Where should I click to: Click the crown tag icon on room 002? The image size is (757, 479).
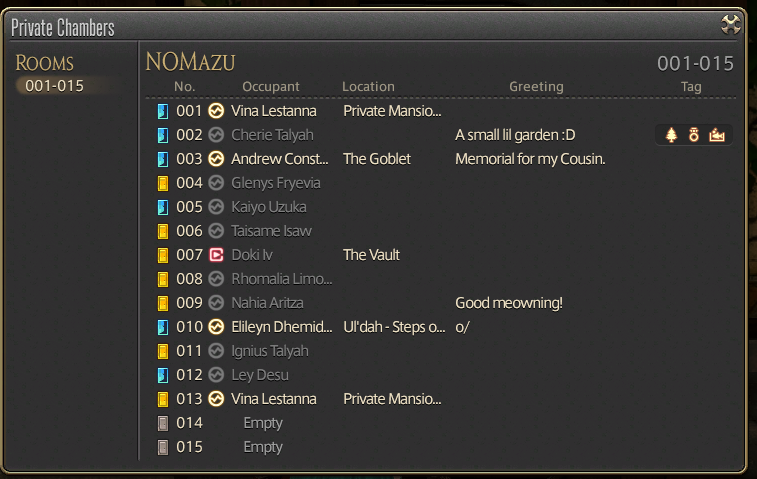point(717,135)
